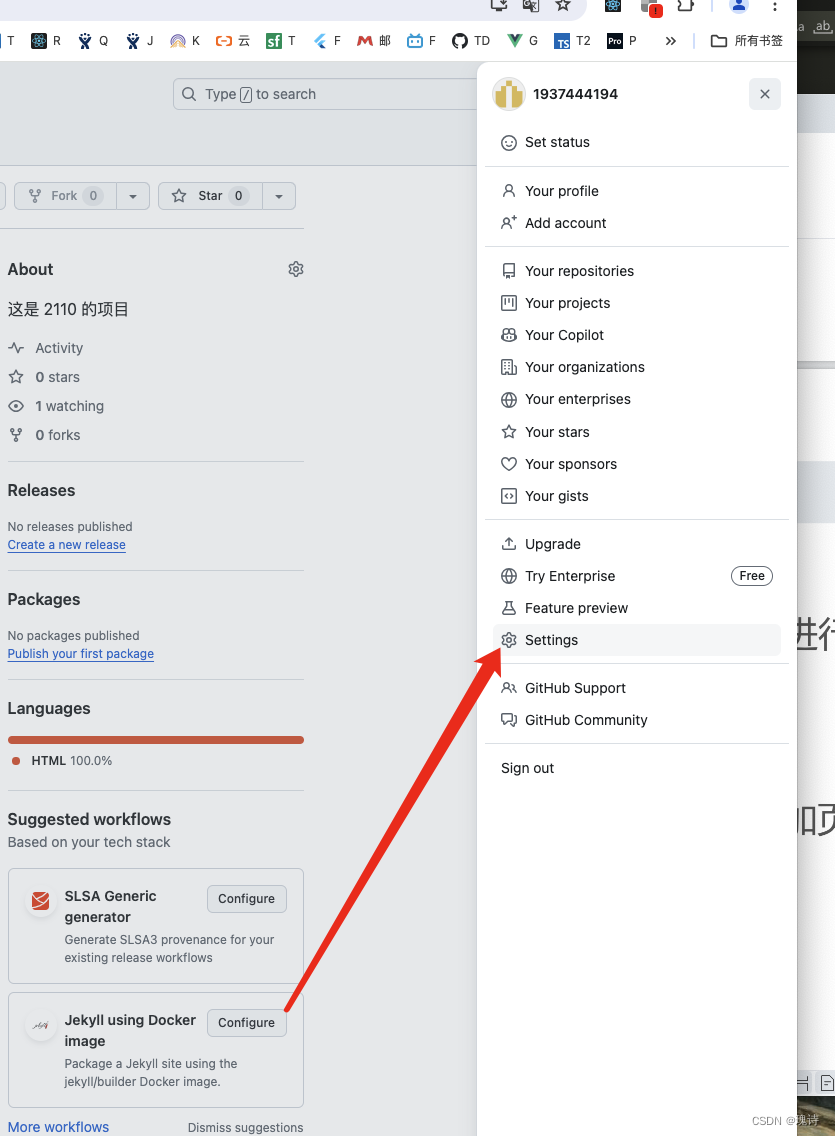Image resolution: width=835 pixels, height=1136 pixels.
Task: Click Publish your first package
Action: pyautogui.click(x=80, y=653)
